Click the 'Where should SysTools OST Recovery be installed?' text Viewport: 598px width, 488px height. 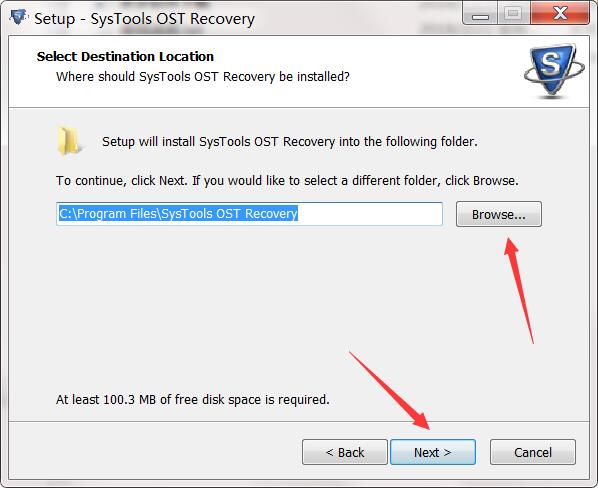point(203,77)
